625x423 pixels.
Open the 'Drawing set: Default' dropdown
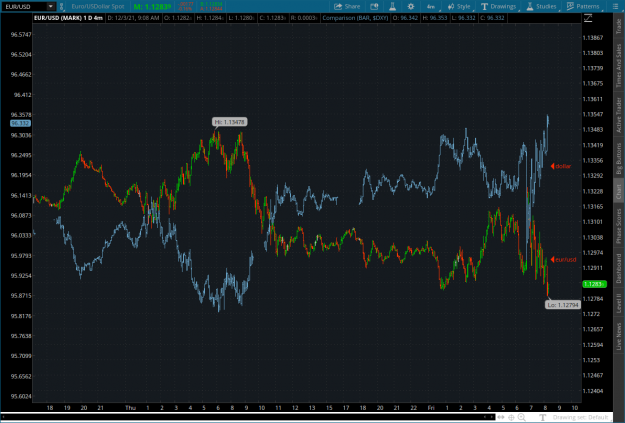point(580,417)
